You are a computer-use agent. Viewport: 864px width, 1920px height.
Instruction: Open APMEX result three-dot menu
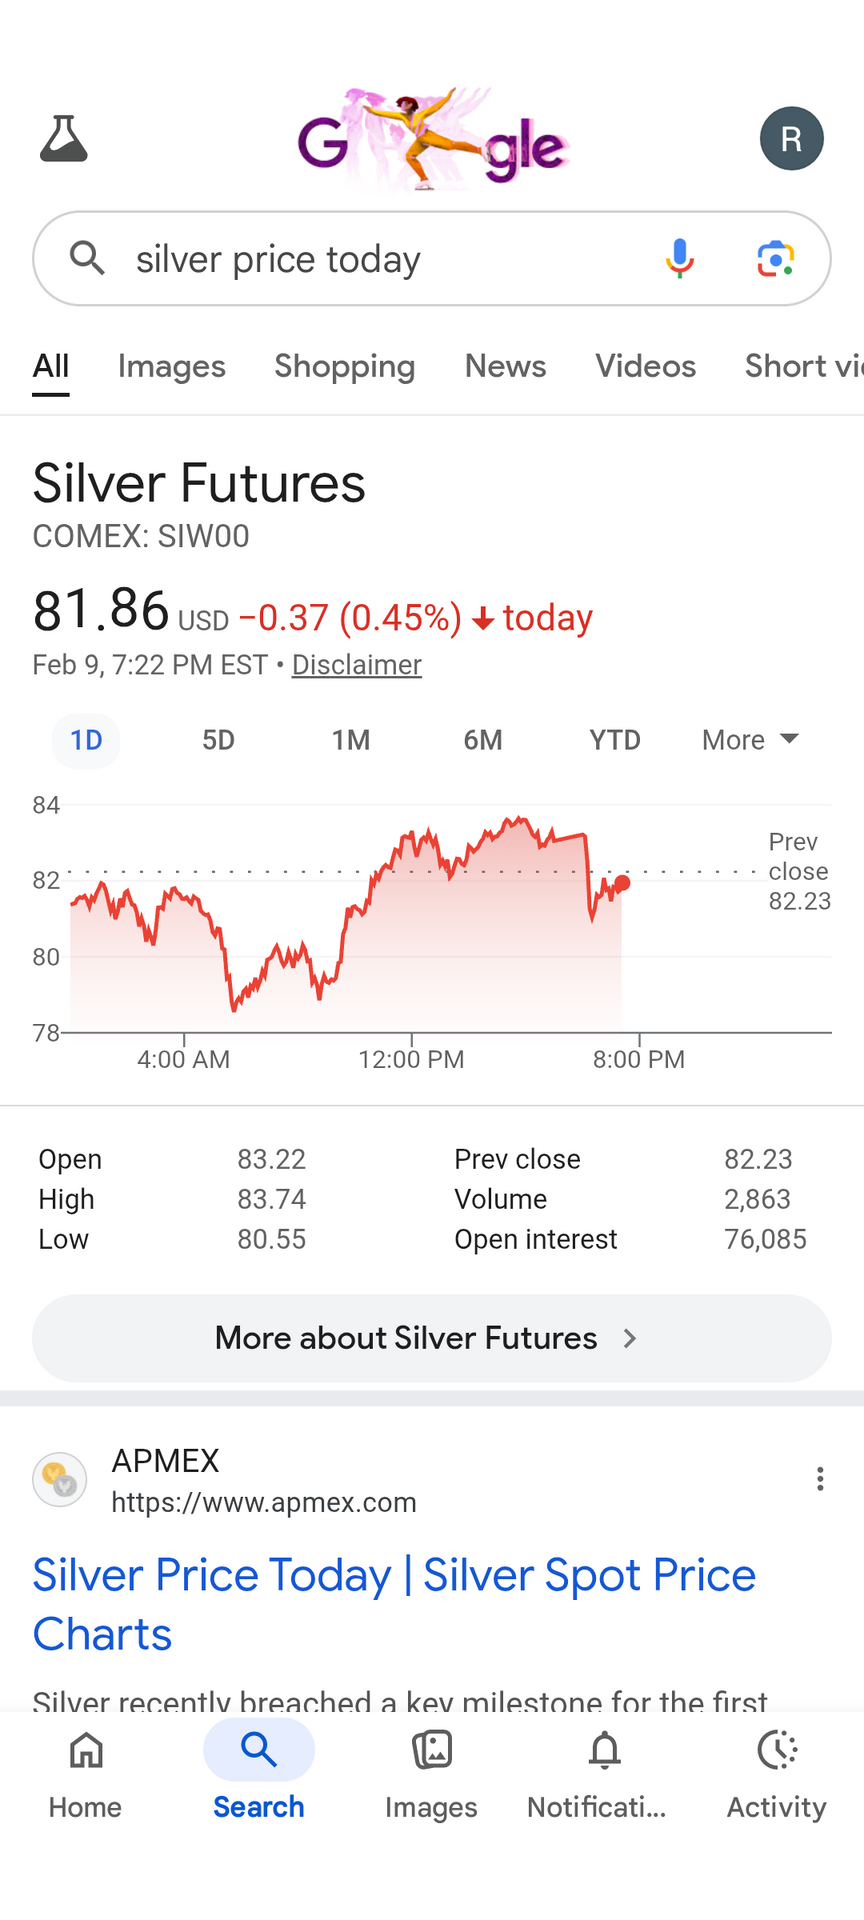click(820, 1479)
